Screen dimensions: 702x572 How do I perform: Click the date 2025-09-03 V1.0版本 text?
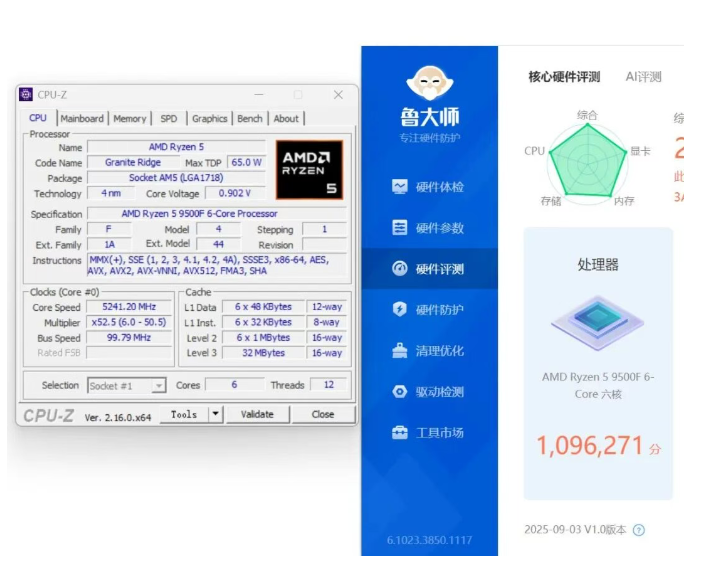[575, 530]
